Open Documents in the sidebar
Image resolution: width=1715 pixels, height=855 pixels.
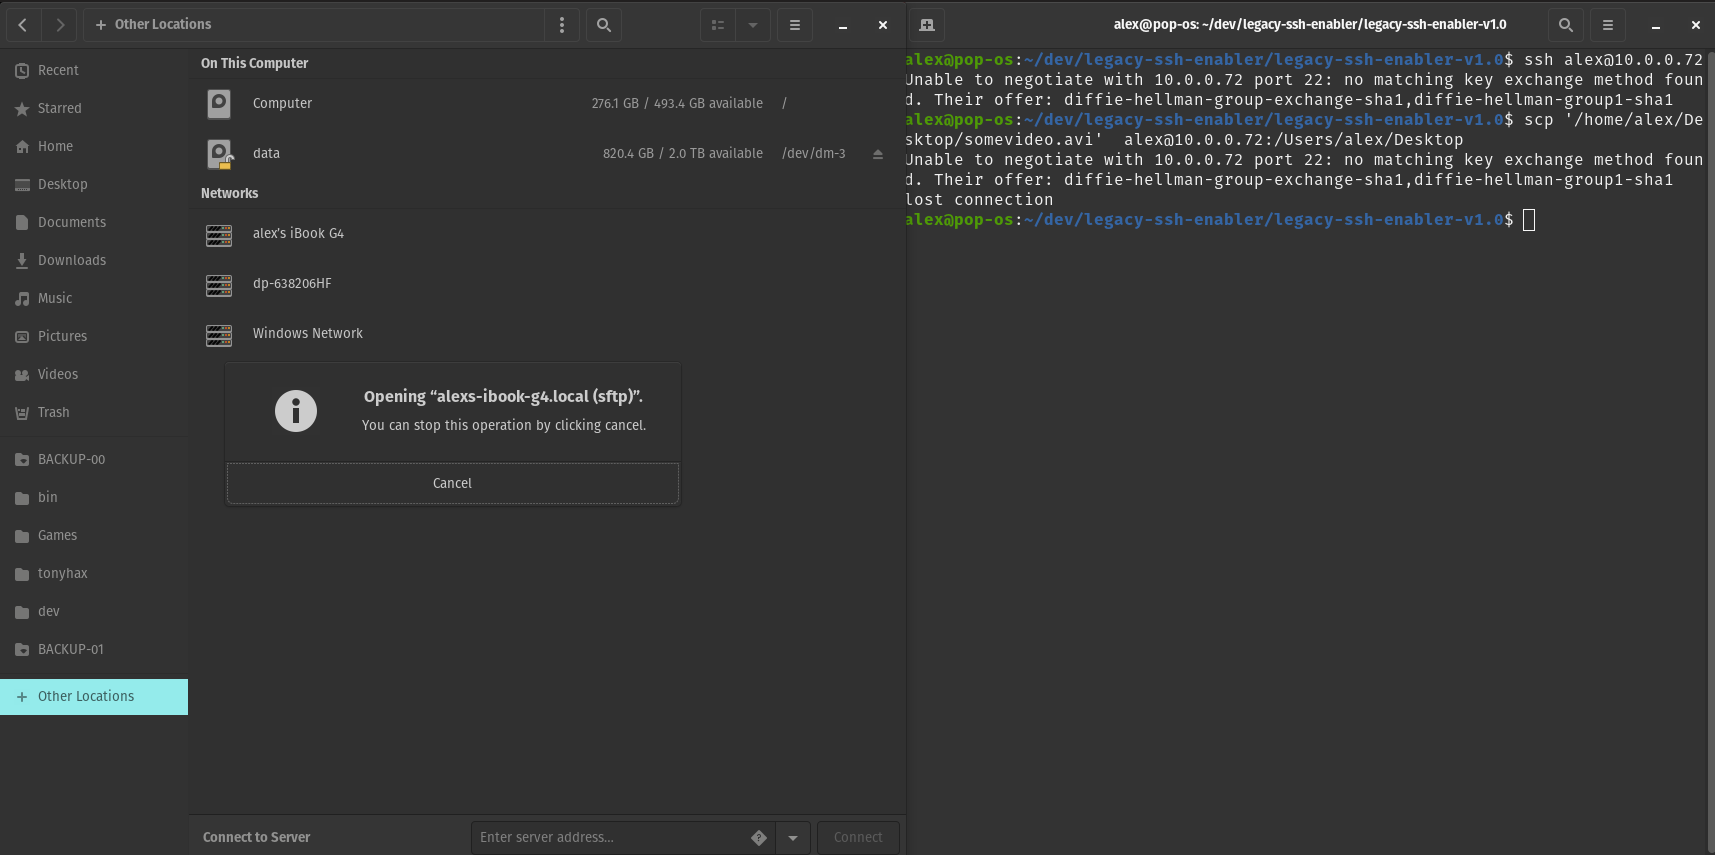coord(94,222)
